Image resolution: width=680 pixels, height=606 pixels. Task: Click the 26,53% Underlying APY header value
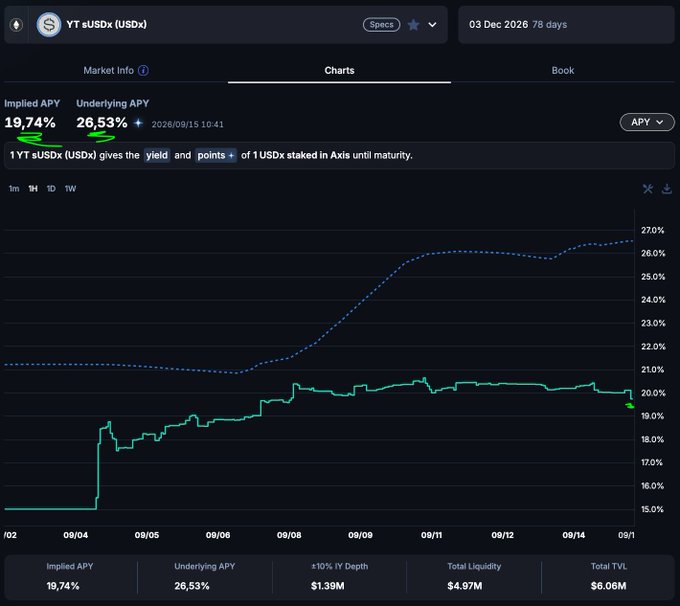[102, 123]
